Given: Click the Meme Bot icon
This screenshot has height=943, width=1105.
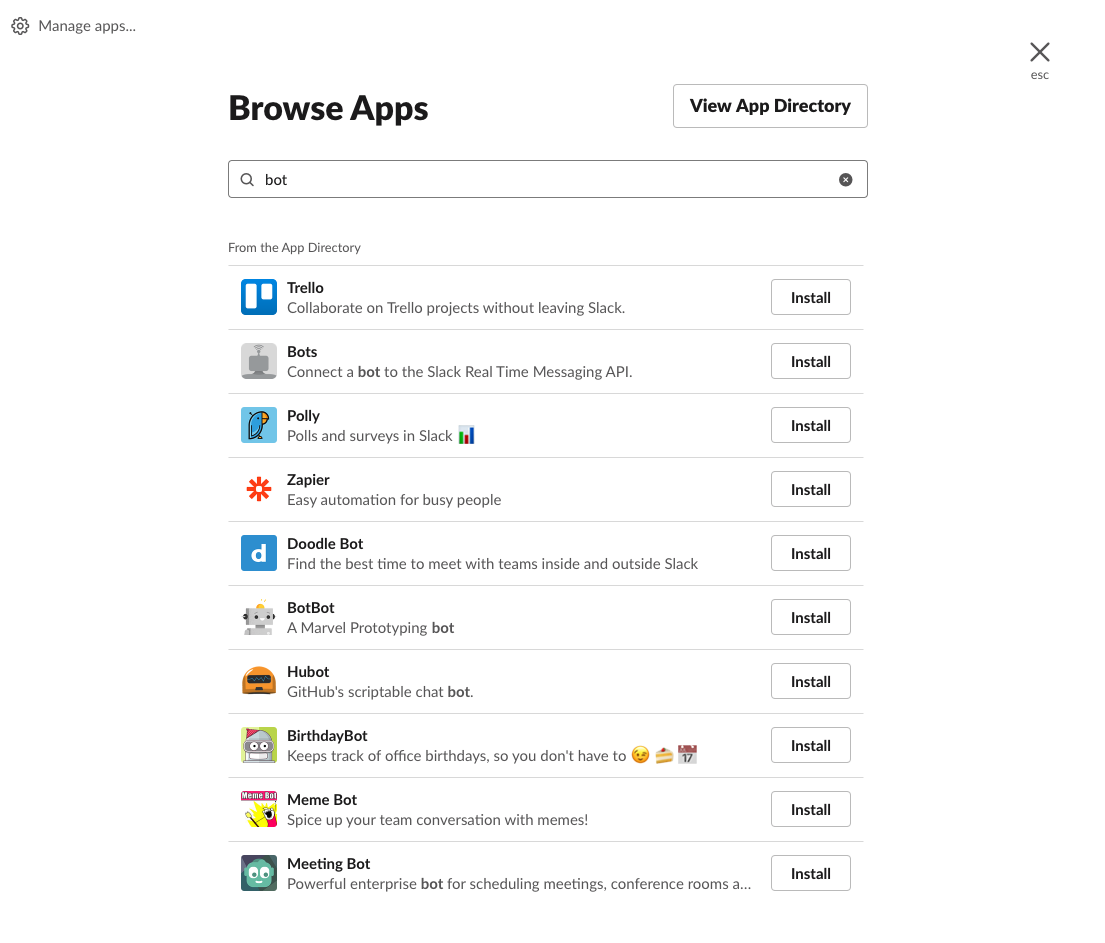Looking at the screenshot, I should (x=259, y=809).
